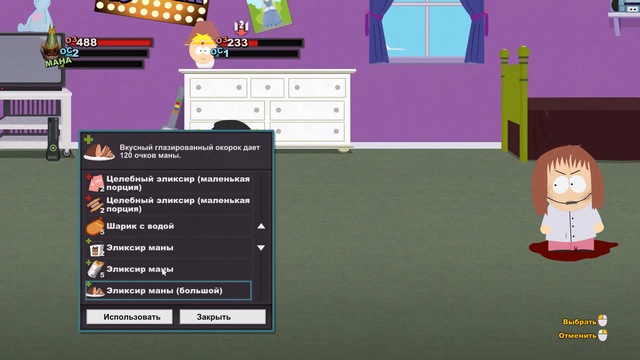The width and height of the screenshot is (640, 360).
Task: Click the glazed ham icon in list
Action: coord(95,291)
